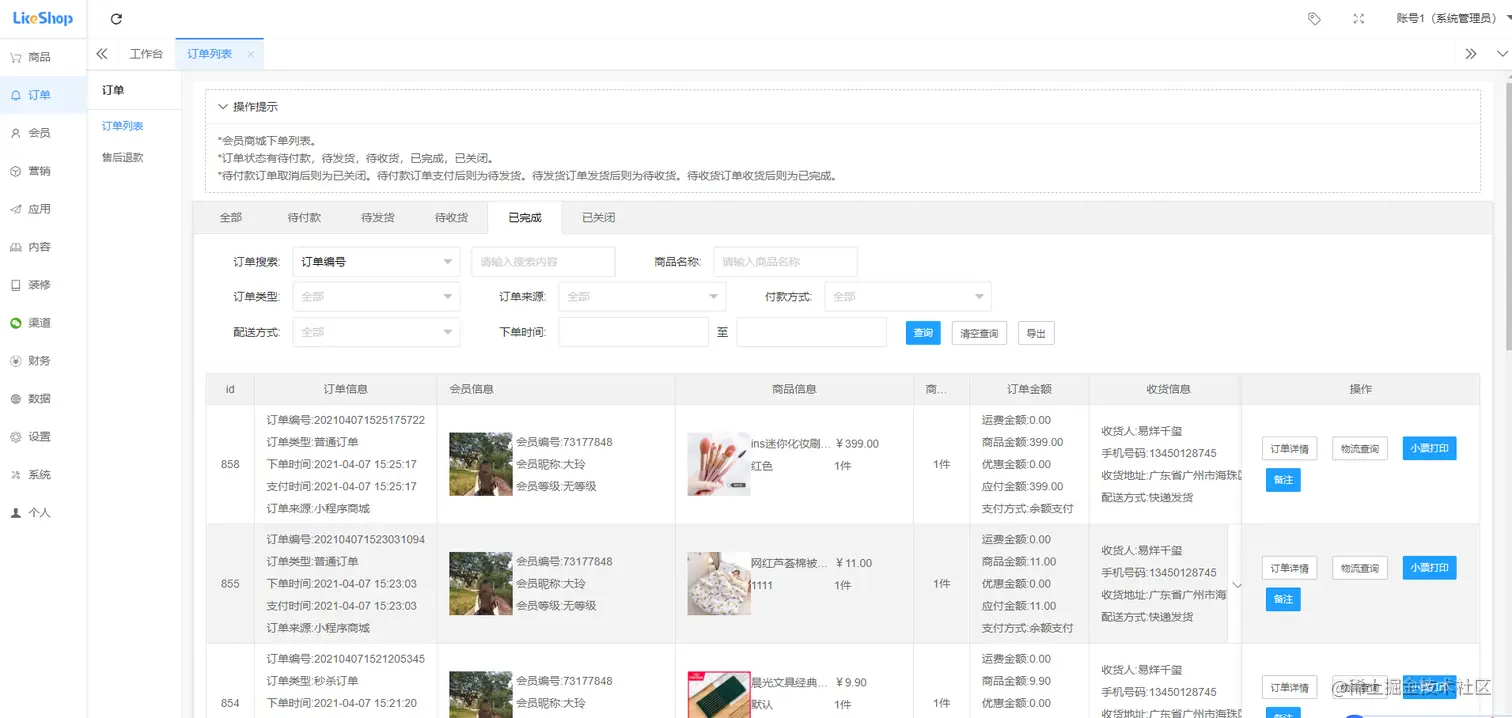
Task: Refresh the page with reload icon
Action: pos(116,19)
